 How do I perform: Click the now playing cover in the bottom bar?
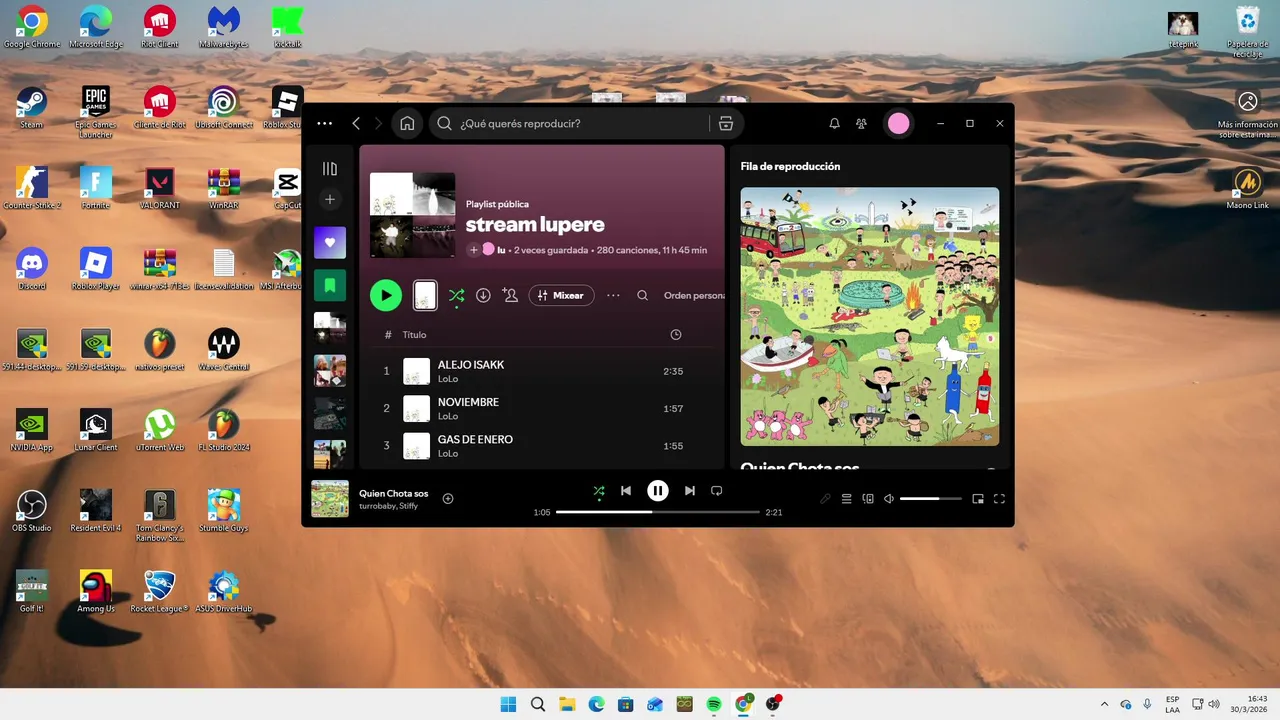pyautogui.click(x=330, y=499)
